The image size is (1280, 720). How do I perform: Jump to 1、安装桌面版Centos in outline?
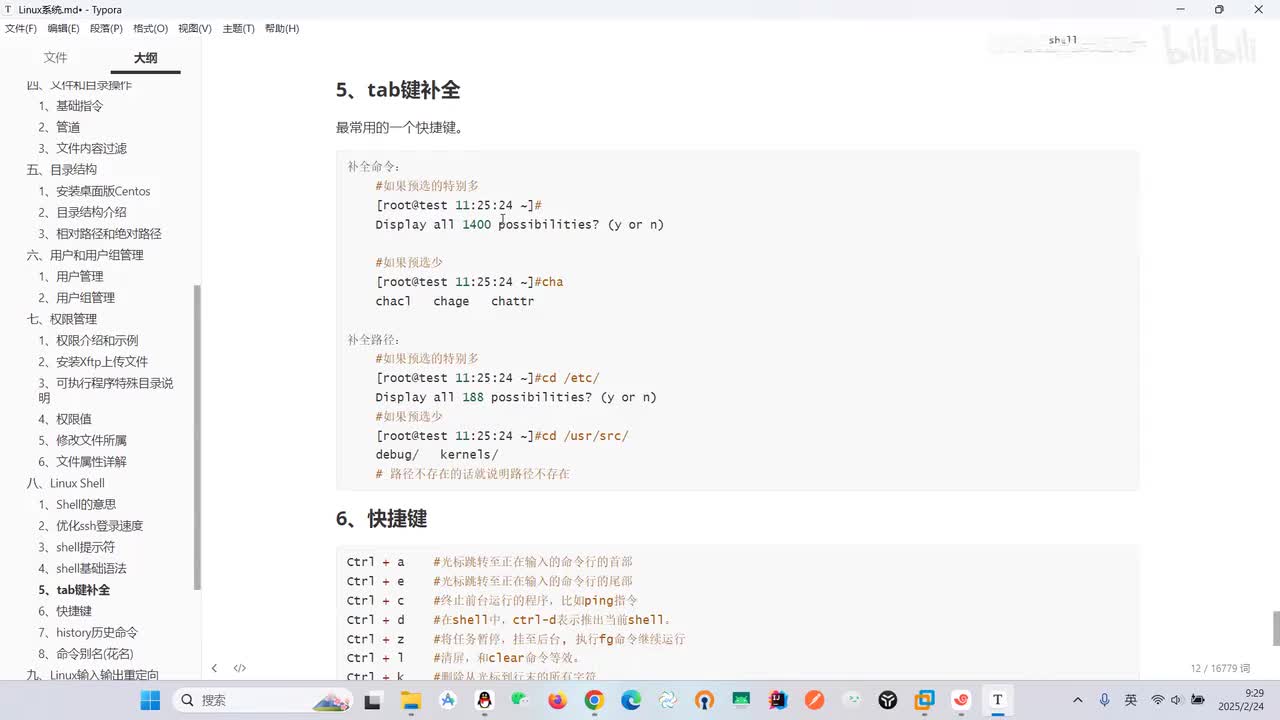click(x=95, y=191)
